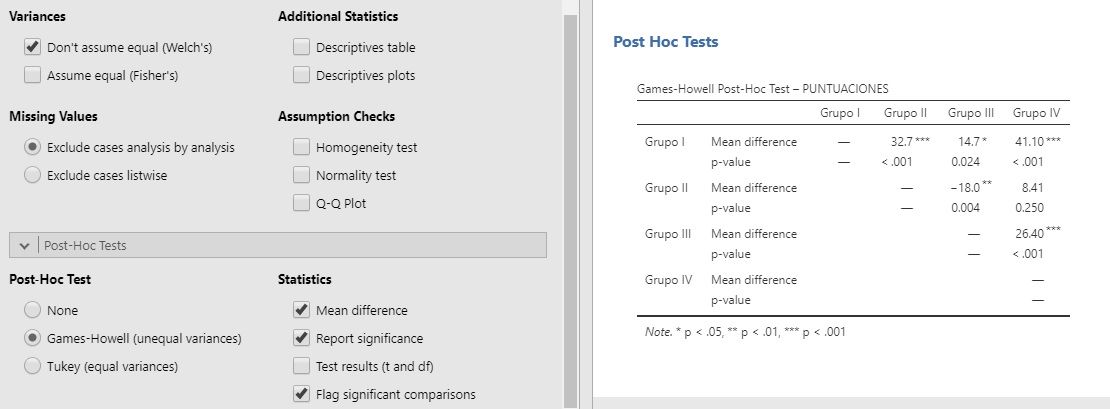Choose Exclude cases listwise radio button
Screen dimensions: 1110x409
pos(32,175)
